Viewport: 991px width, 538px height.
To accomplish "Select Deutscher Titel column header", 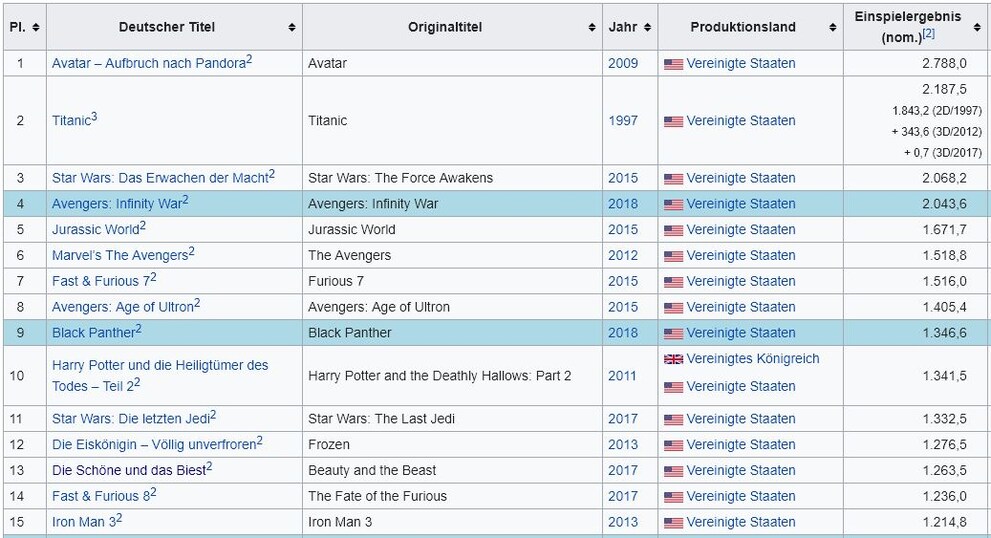I will tap(167, 27).
